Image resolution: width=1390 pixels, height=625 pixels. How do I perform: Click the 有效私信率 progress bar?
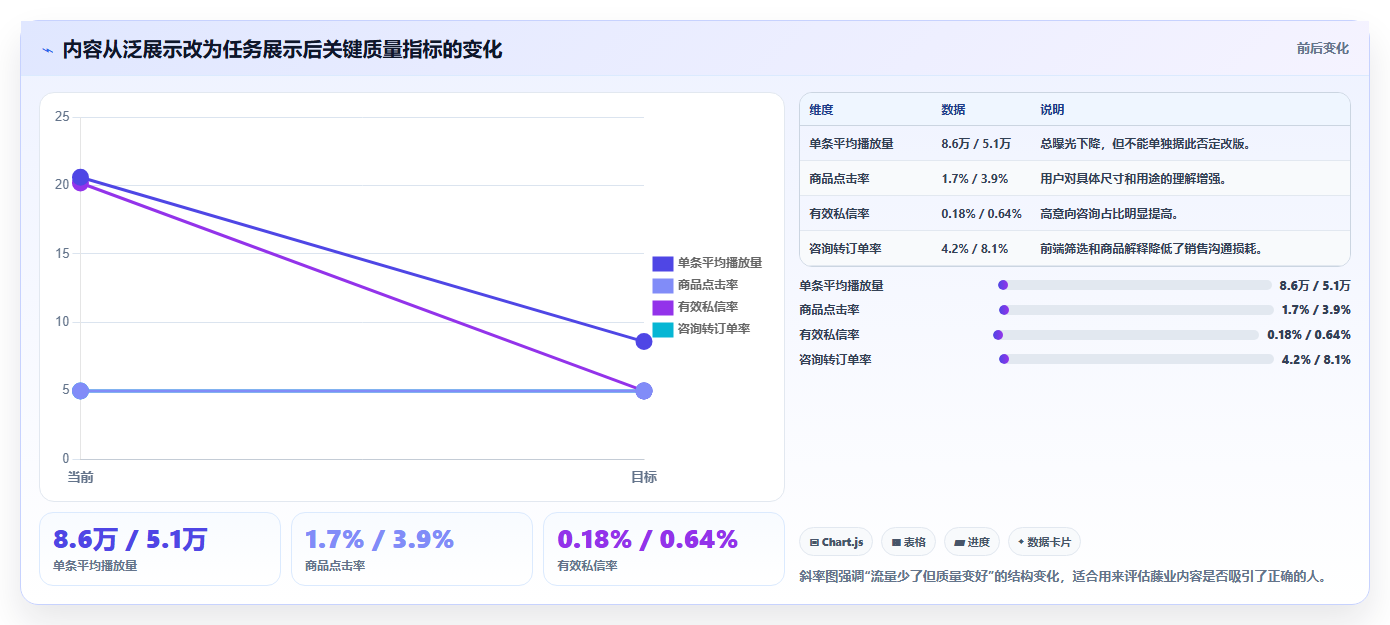1128,335
